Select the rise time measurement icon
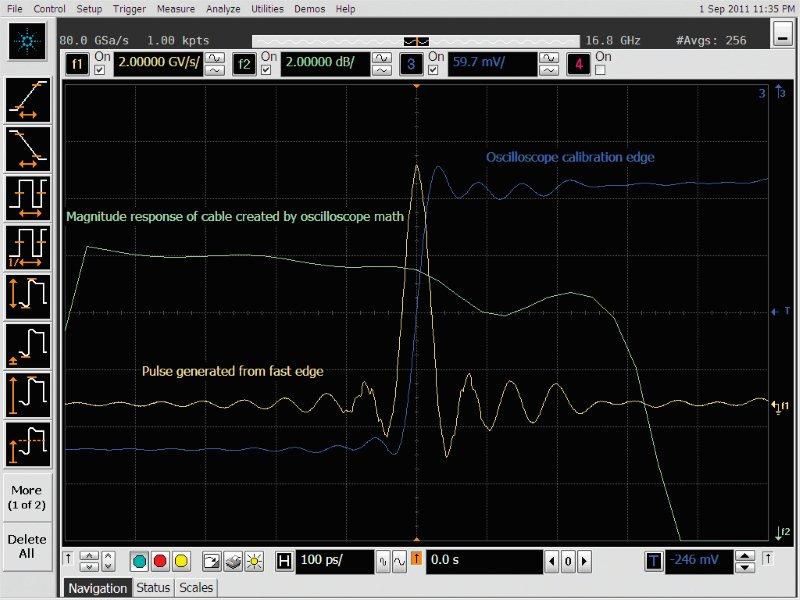The height and width of the screenshot is (600, 800). pos(28,98)
